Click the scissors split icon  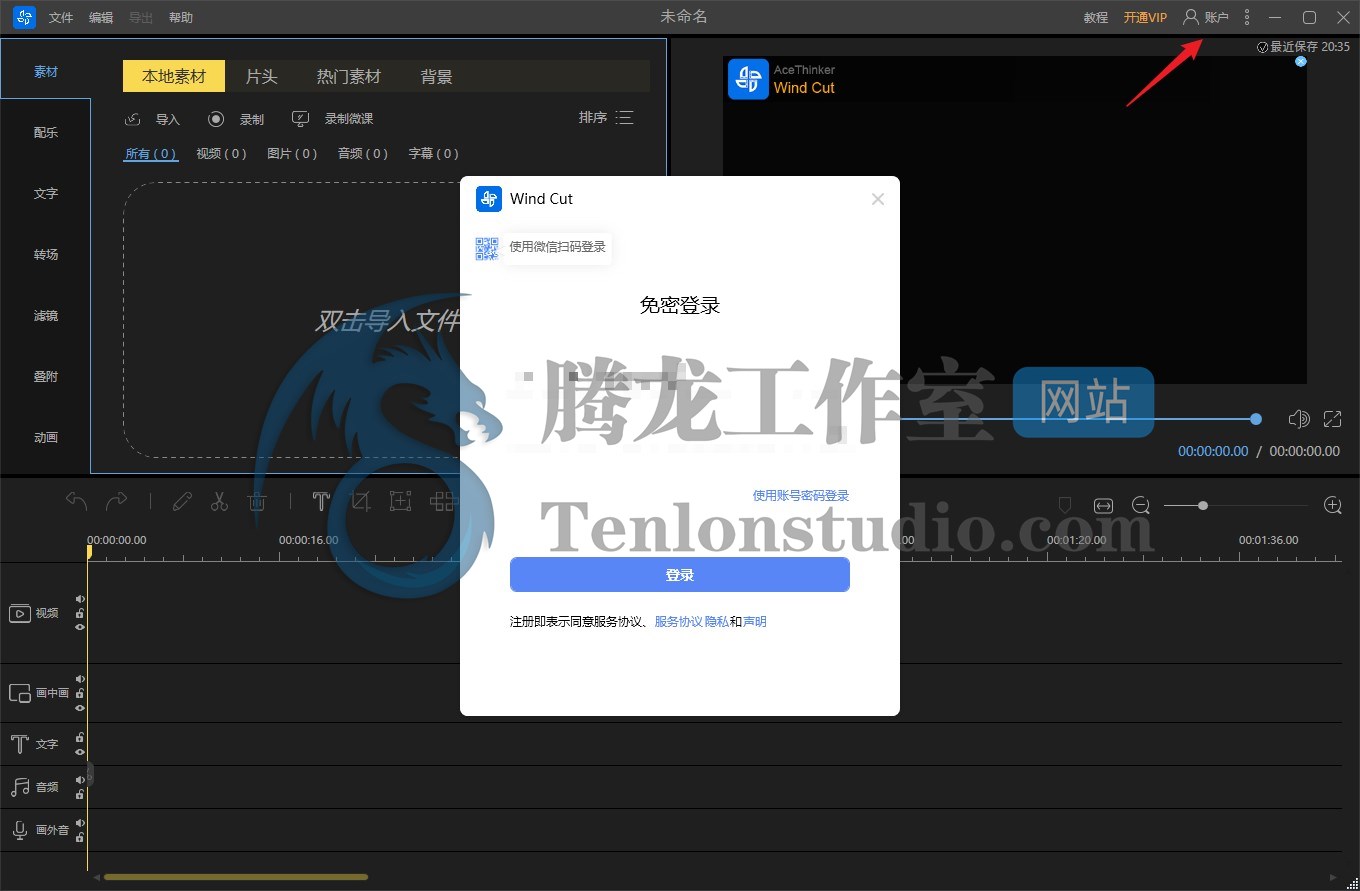tap(219, 501)
